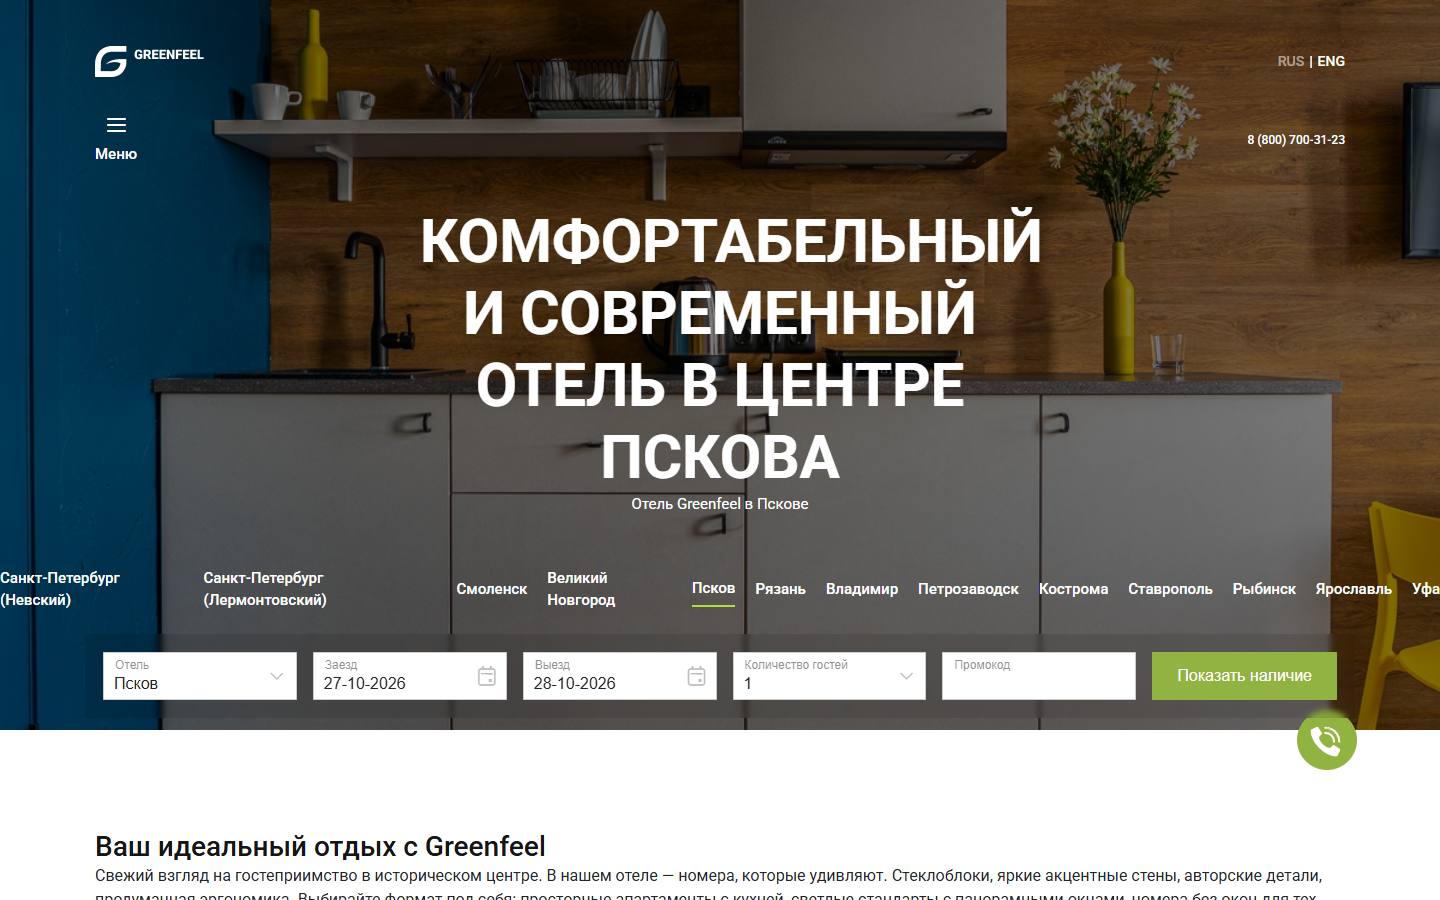The height and width of the screenshot is (900, 1440).
Task: Switch language to ENG
Action: coord(1331,61)
